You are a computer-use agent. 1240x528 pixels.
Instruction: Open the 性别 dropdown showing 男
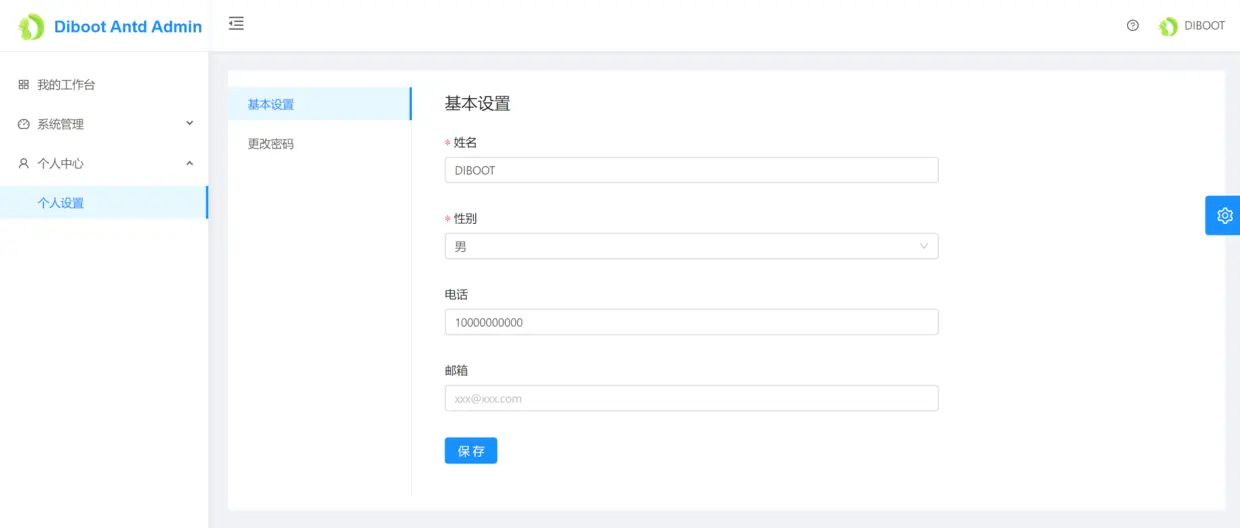[691, 246]
